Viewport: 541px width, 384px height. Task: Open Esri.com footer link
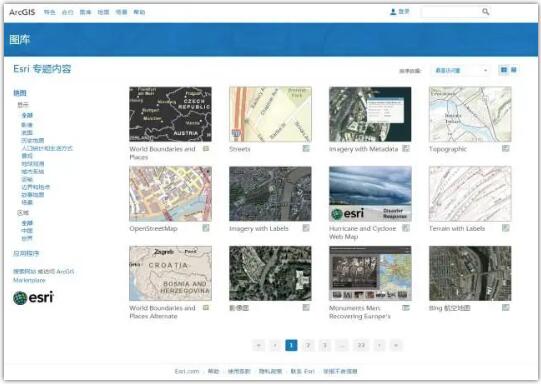(x=187, y=372)
